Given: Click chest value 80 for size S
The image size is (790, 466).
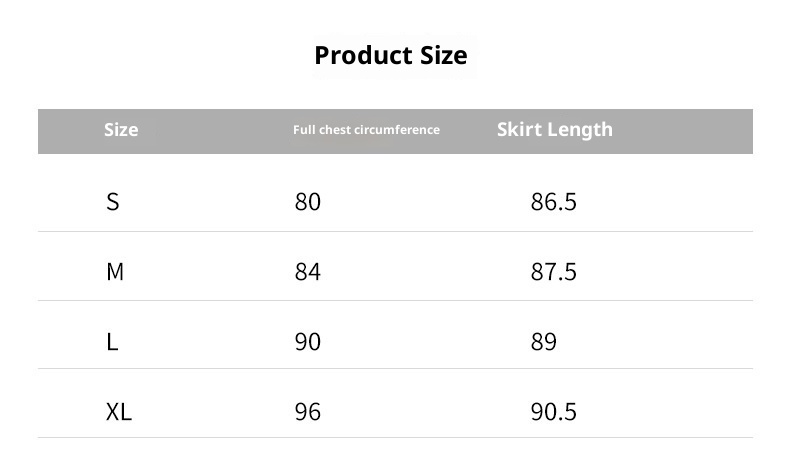Looking at the screenshot, I should coord(308,202).
